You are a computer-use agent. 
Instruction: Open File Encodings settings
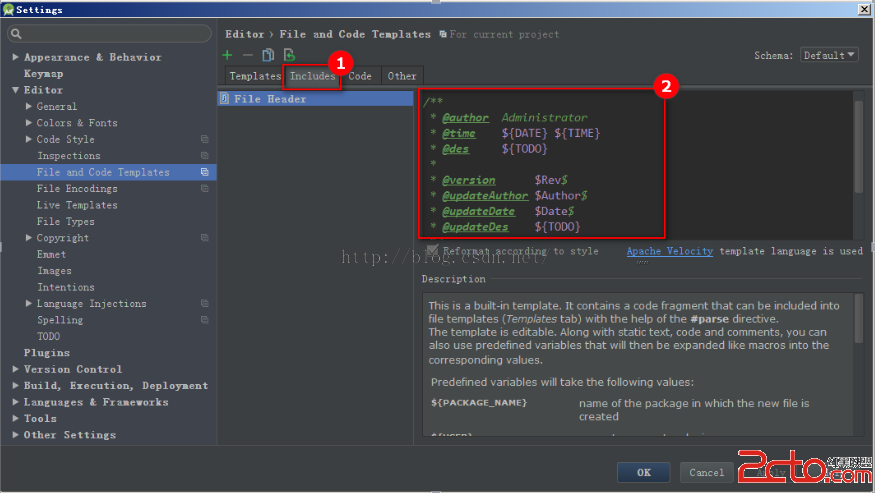pyautogui.click(x=77, y=188)
